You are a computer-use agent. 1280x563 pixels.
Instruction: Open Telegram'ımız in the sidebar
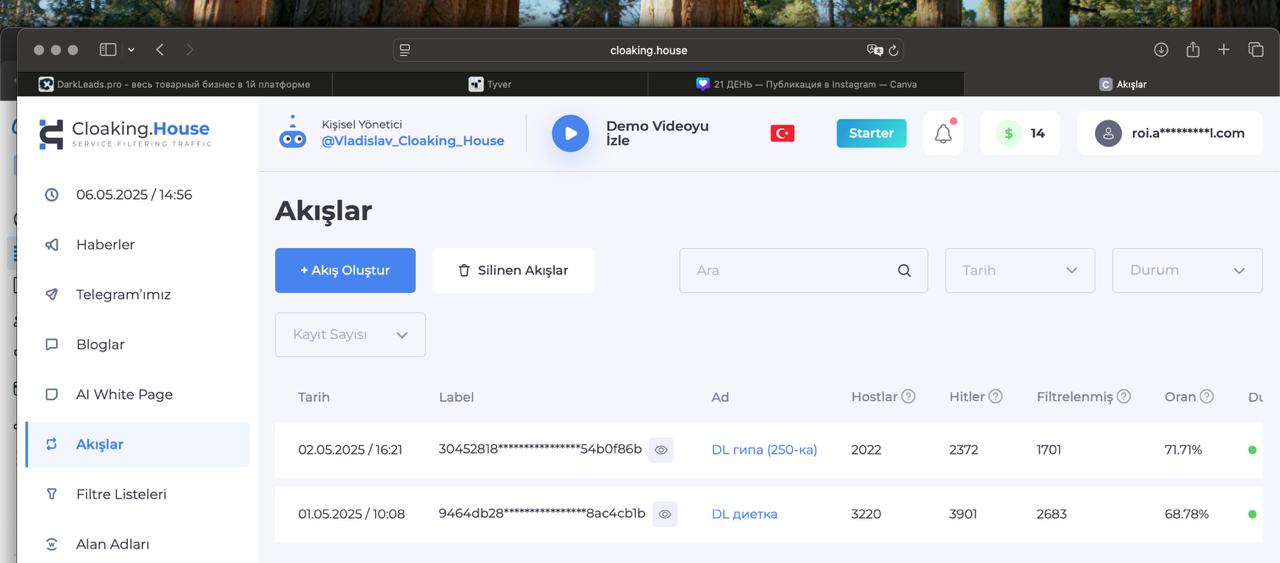[x=137, y=294]
